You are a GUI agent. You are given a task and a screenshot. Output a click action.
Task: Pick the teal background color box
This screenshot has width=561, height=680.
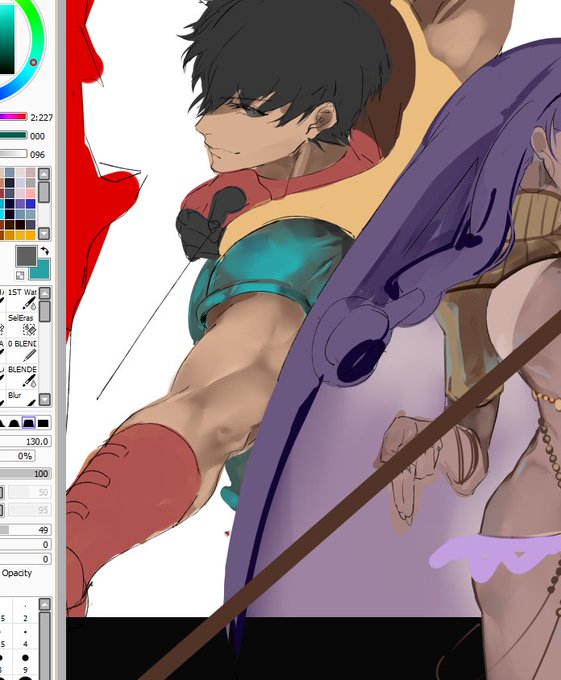tap(40, 270)
